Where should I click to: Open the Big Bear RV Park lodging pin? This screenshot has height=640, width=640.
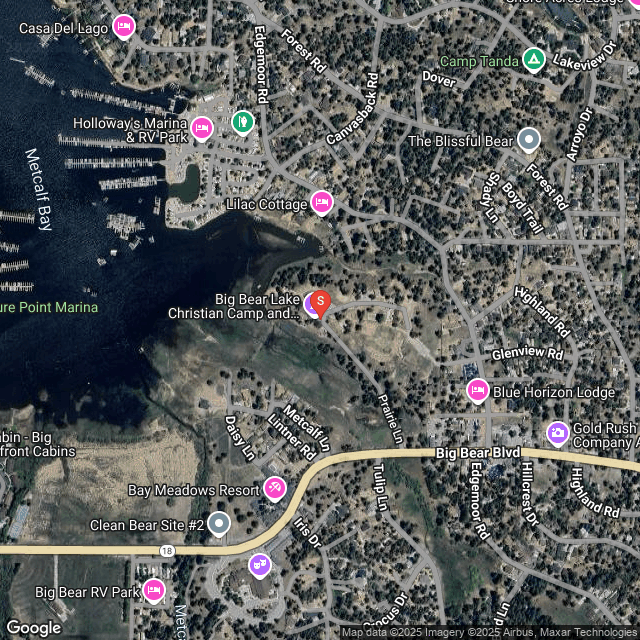point(154,591)
